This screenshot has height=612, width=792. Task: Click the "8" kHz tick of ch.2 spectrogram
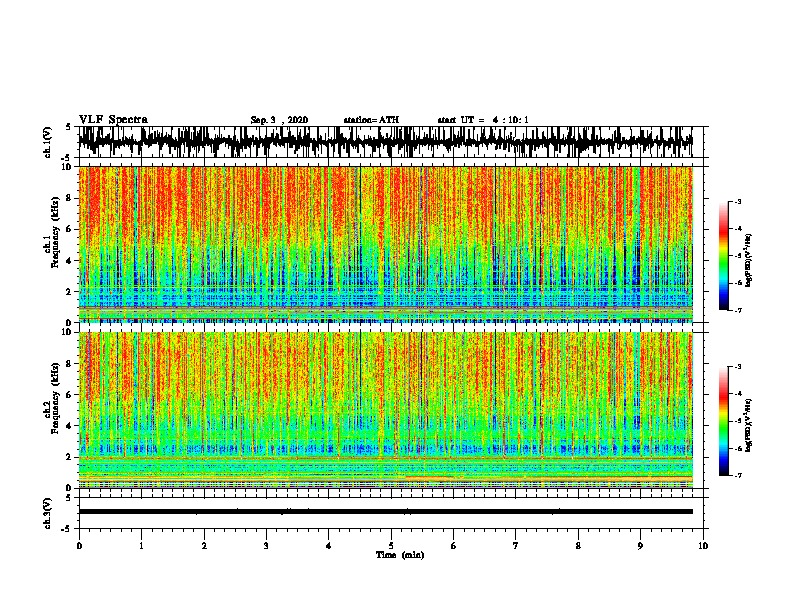point(70,364)
